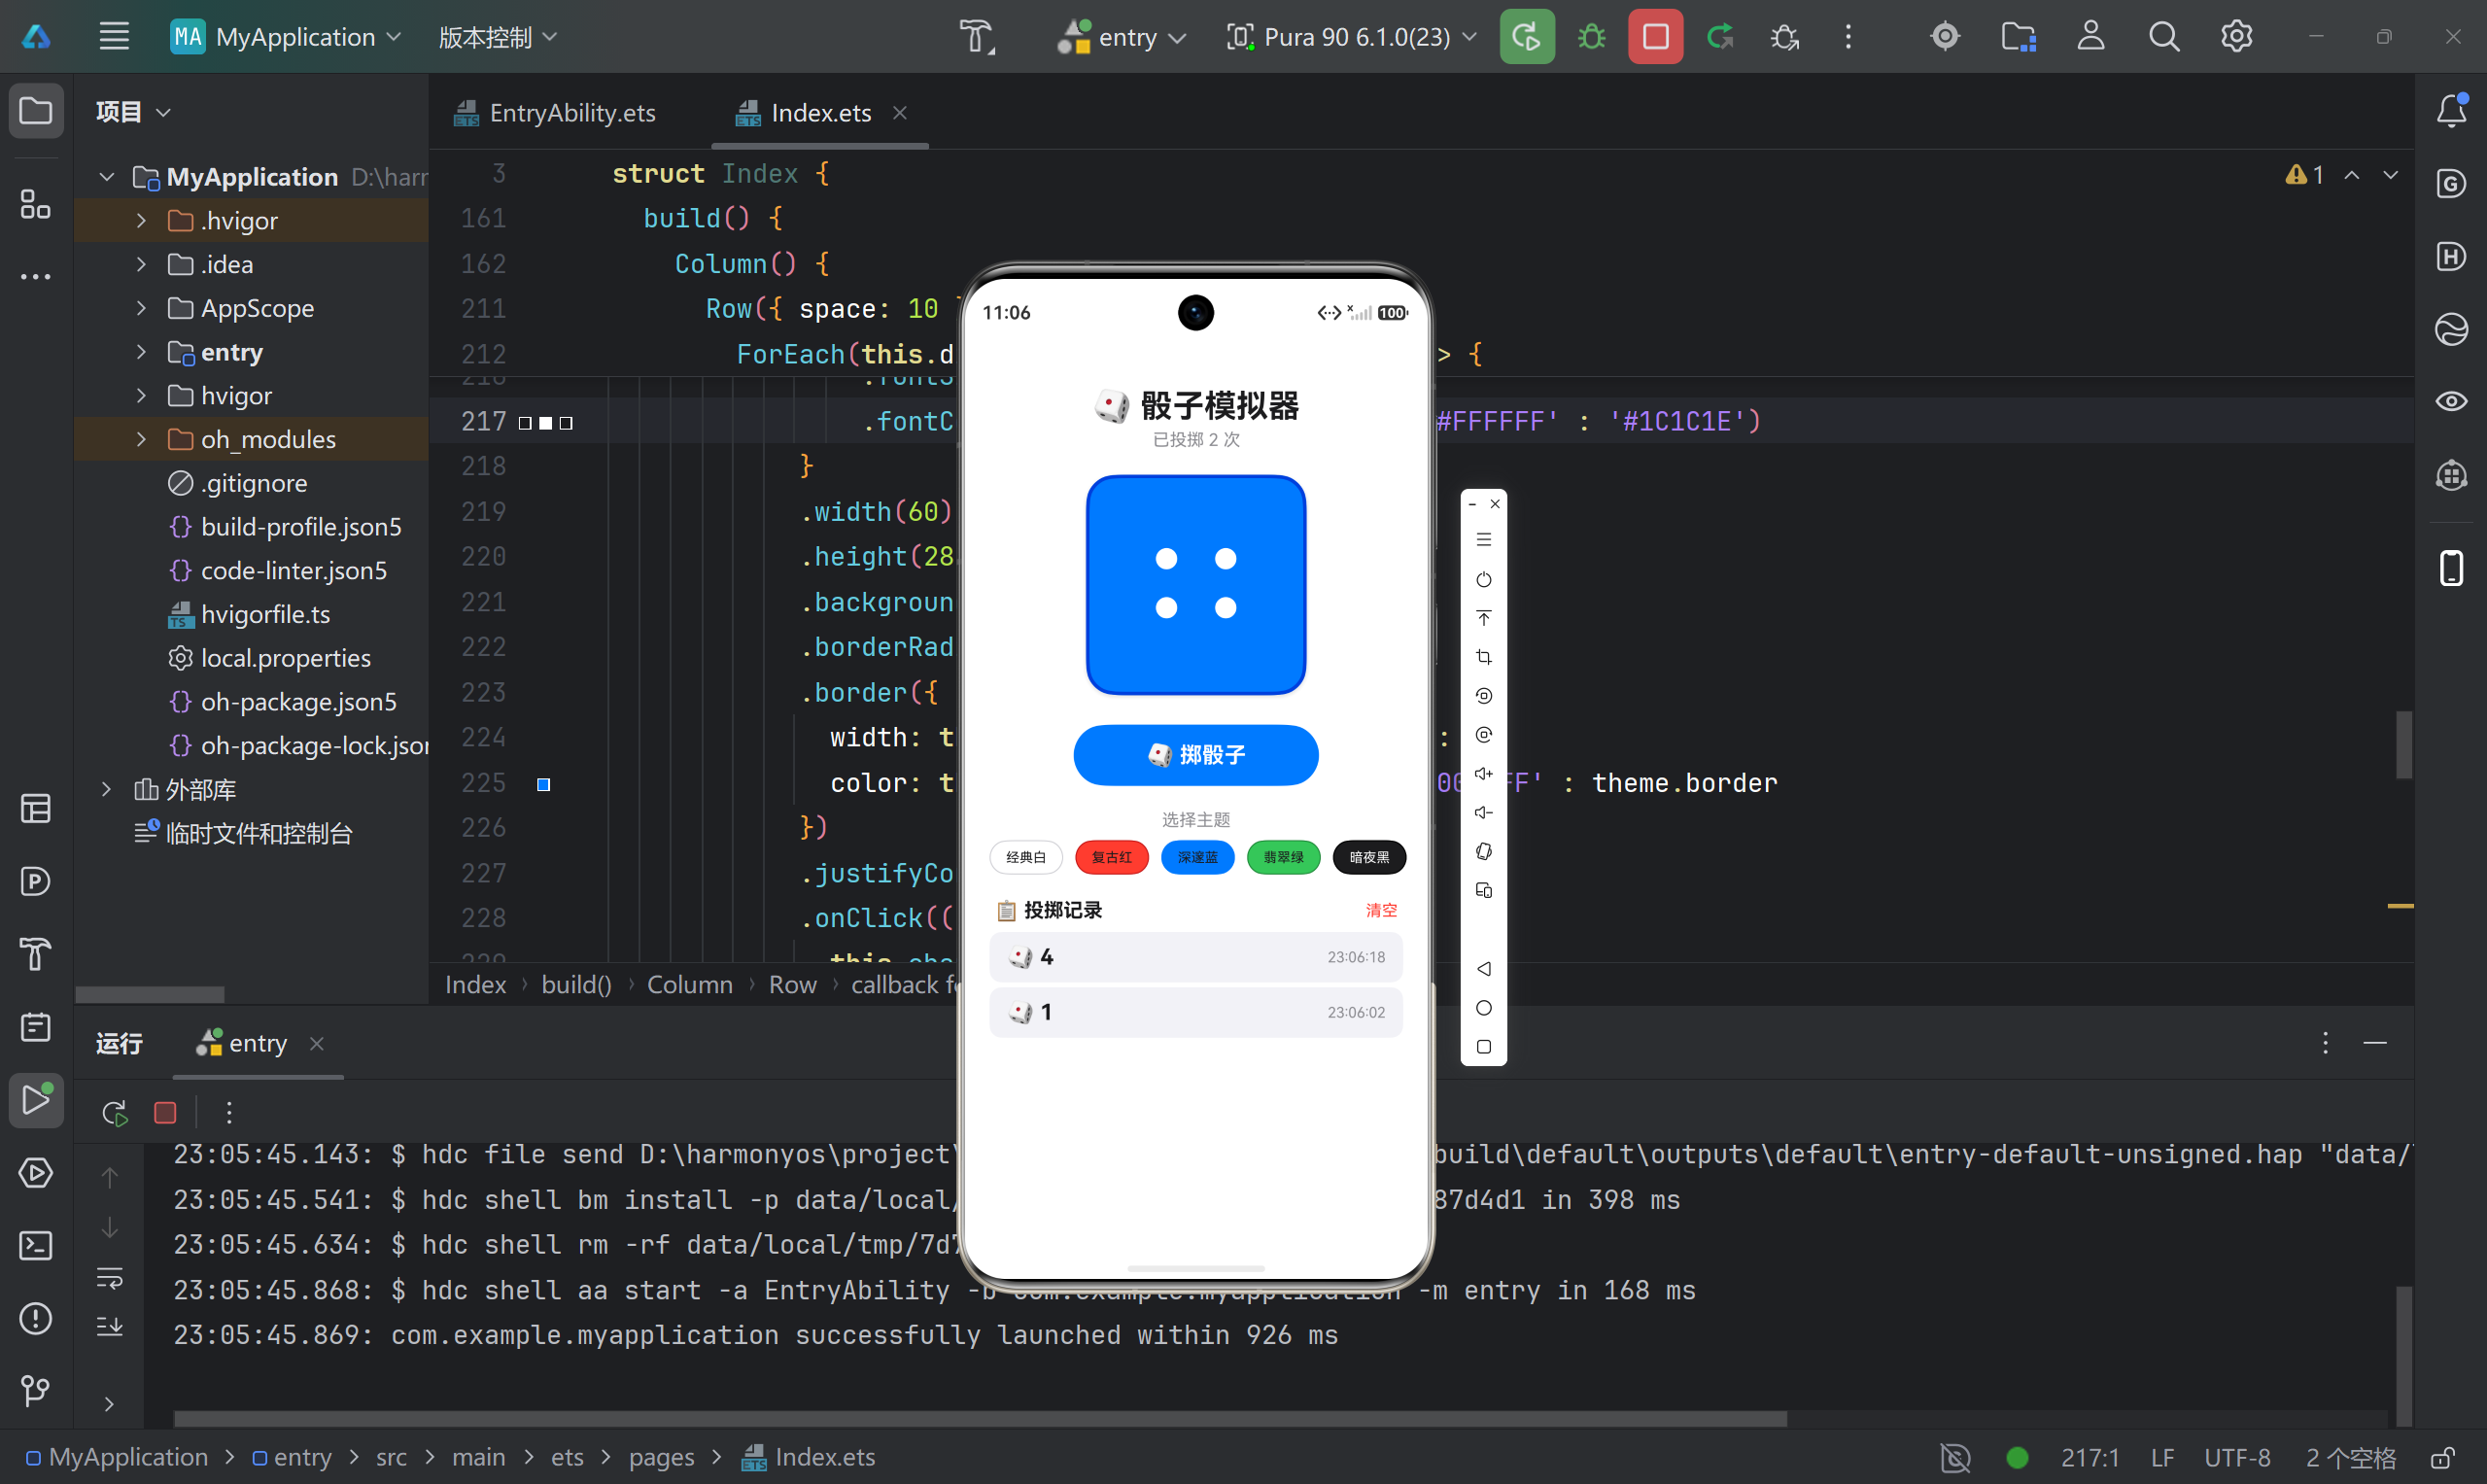The width and height of the screenshot is (2487, 1484).
Task: Open the structure tool window icon
Action: point(36,205)
